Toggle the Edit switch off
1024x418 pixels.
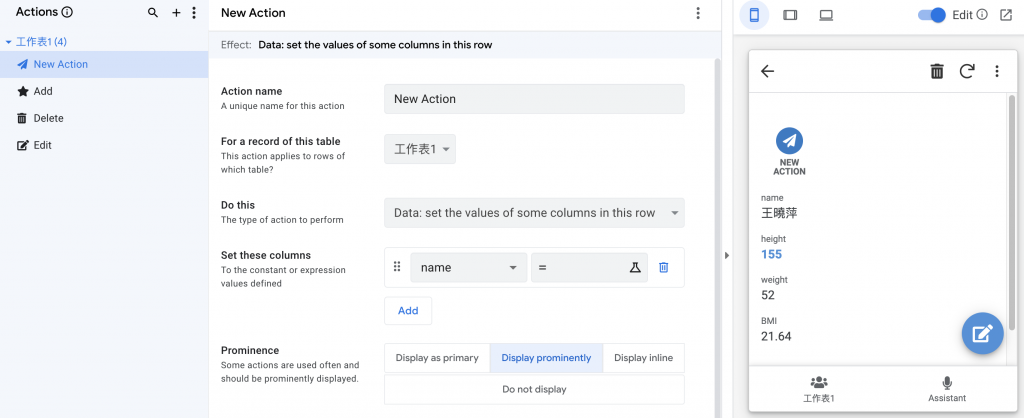point(931,15)
